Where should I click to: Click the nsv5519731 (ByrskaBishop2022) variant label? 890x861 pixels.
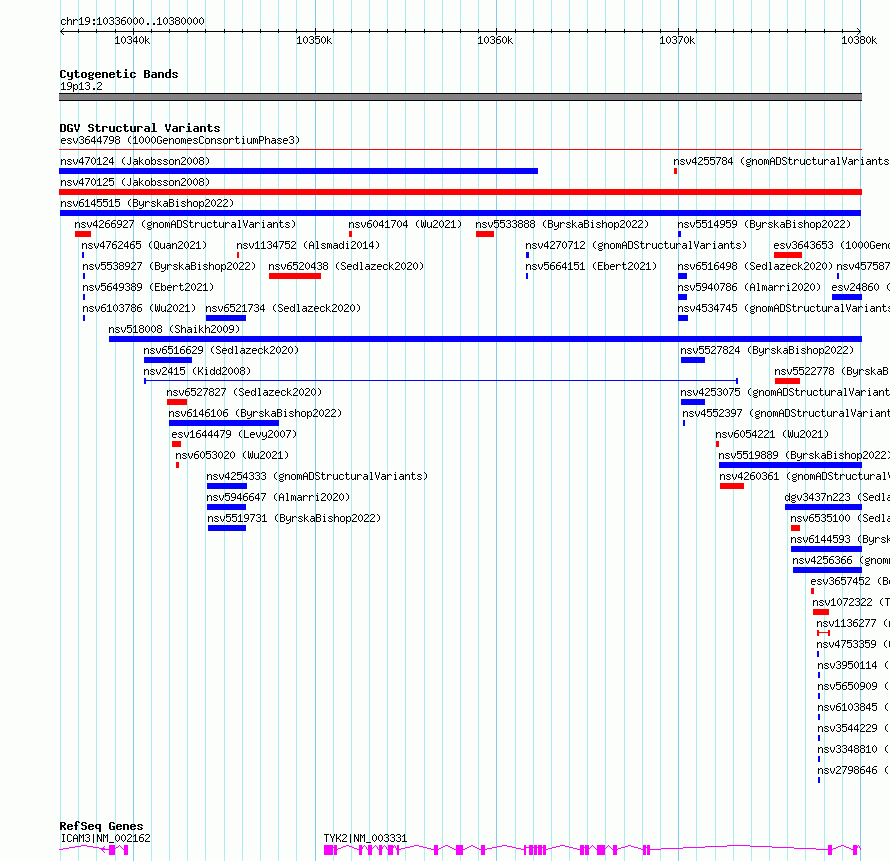294,518
